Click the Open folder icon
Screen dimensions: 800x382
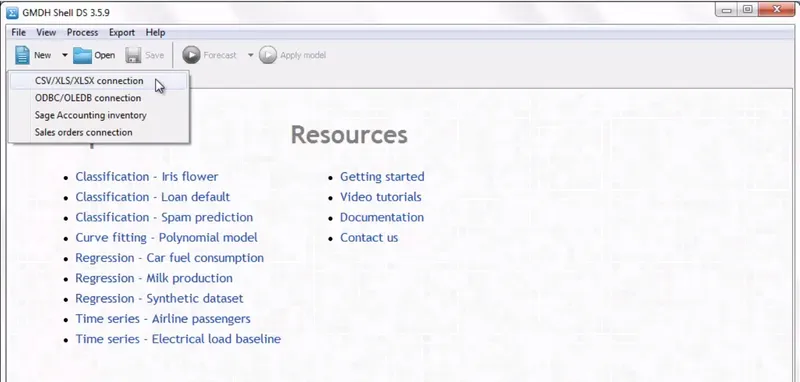coord(82,55)
